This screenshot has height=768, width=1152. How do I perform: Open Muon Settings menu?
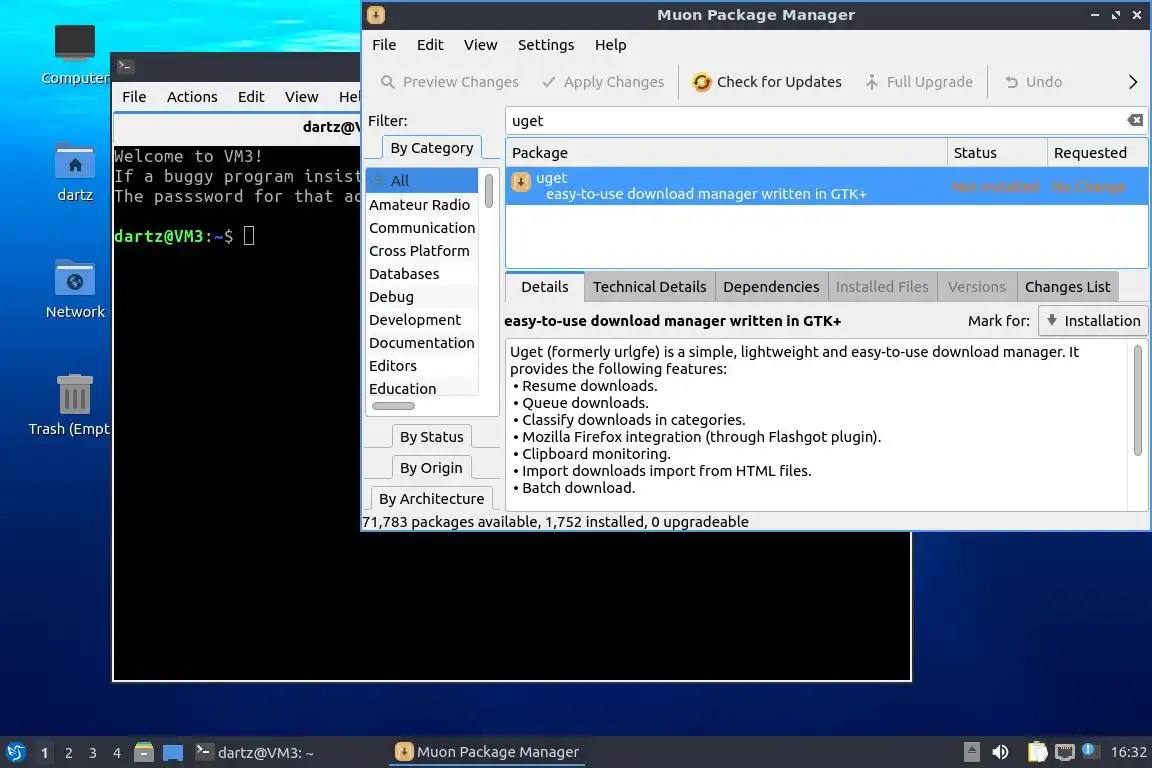tap(546, 45)
